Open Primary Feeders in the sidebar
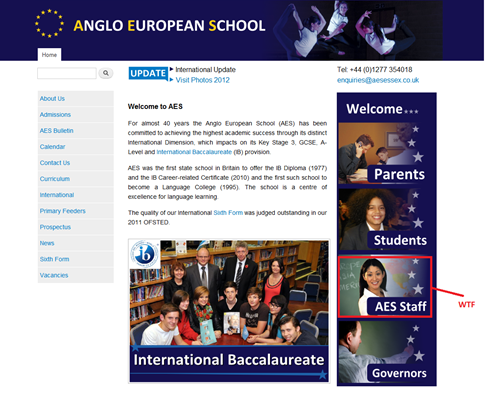Screen dimensions: 500x395 tap(63, 211)
